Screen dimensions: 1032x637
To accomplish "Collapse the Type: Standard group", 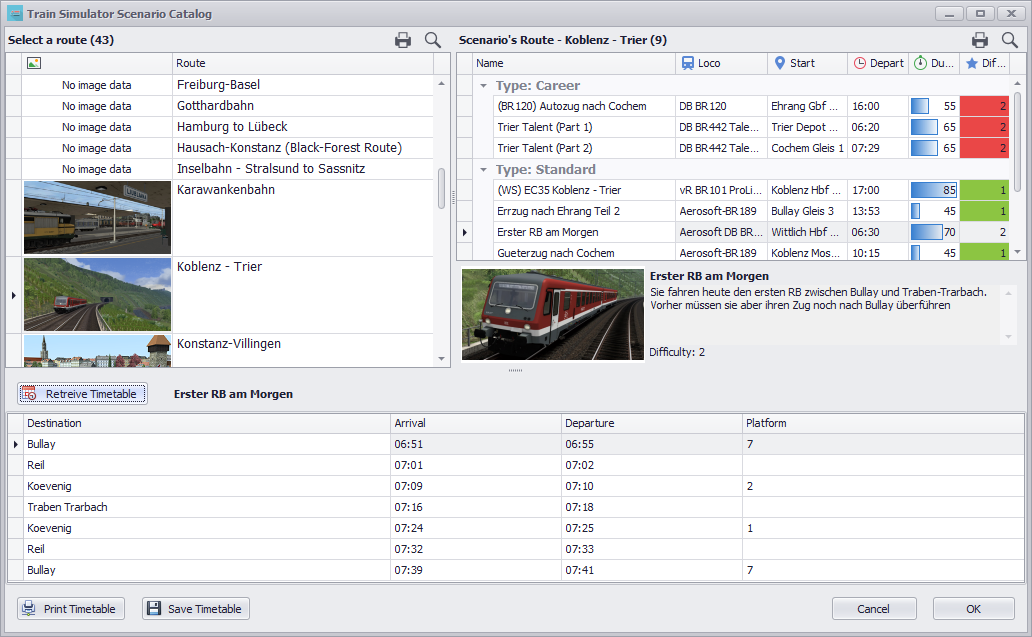I will (484, 170).
